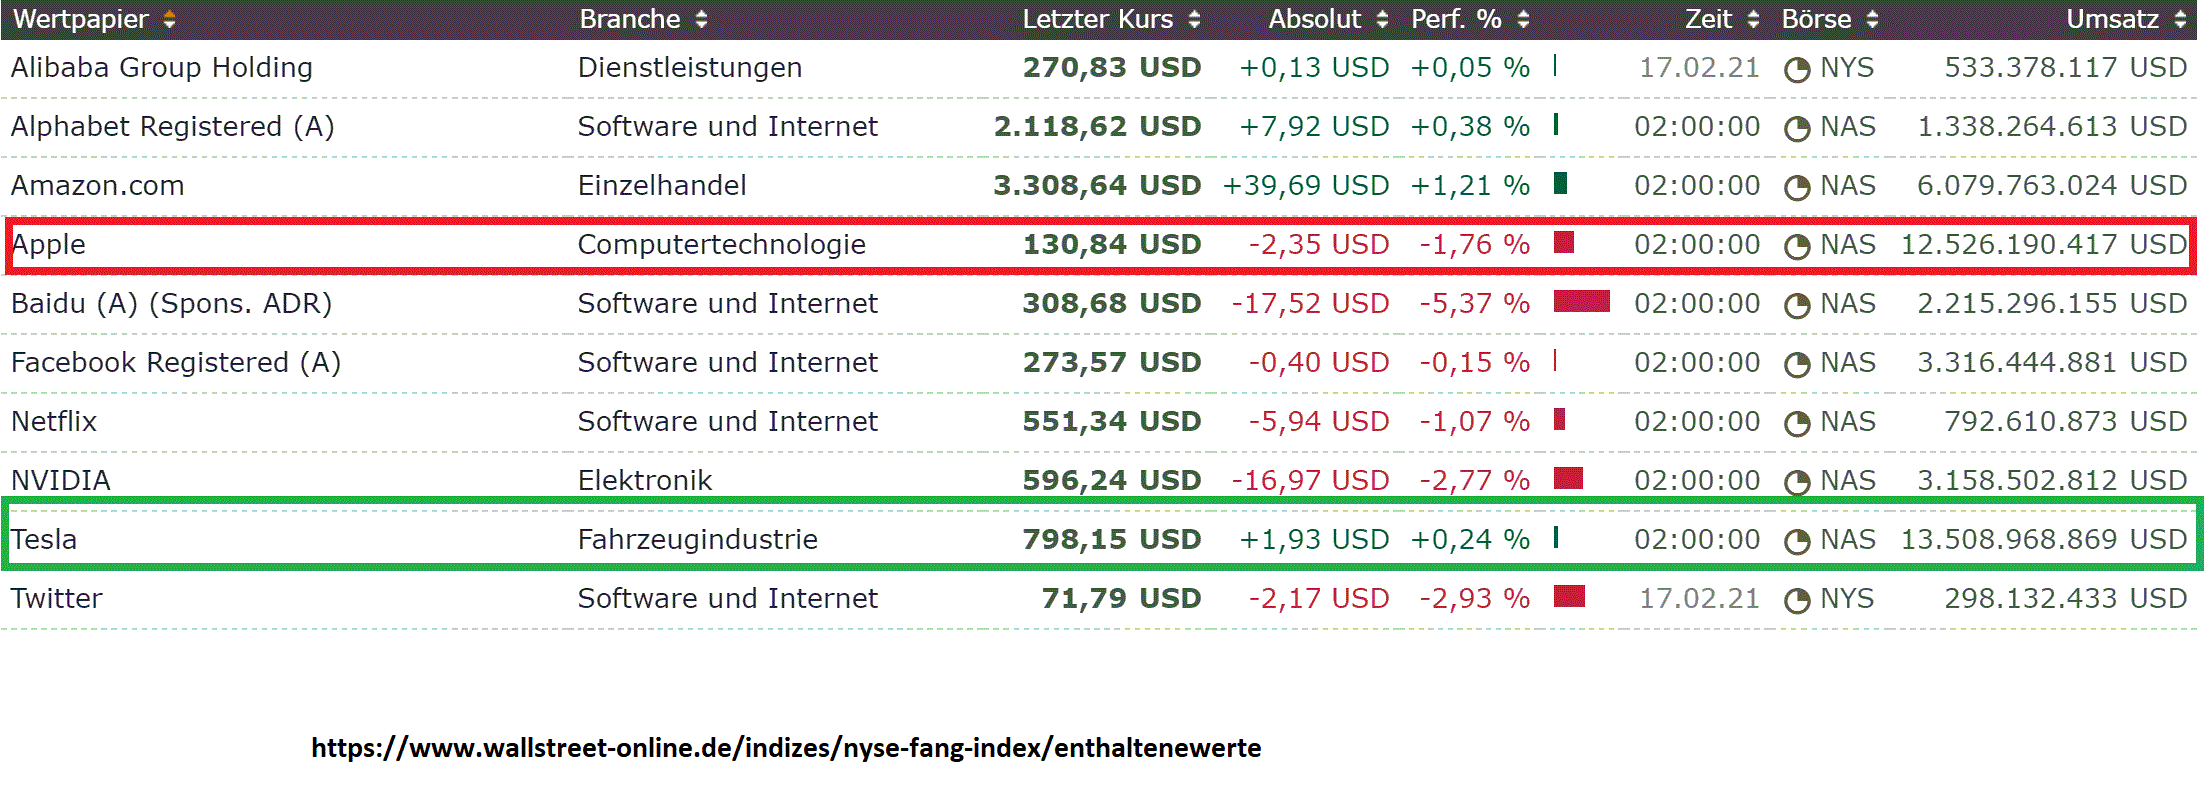Click the clock icon in Tesla row
The width and height of the screenshot is (2205, 799).
click(x=1797, y=542)
